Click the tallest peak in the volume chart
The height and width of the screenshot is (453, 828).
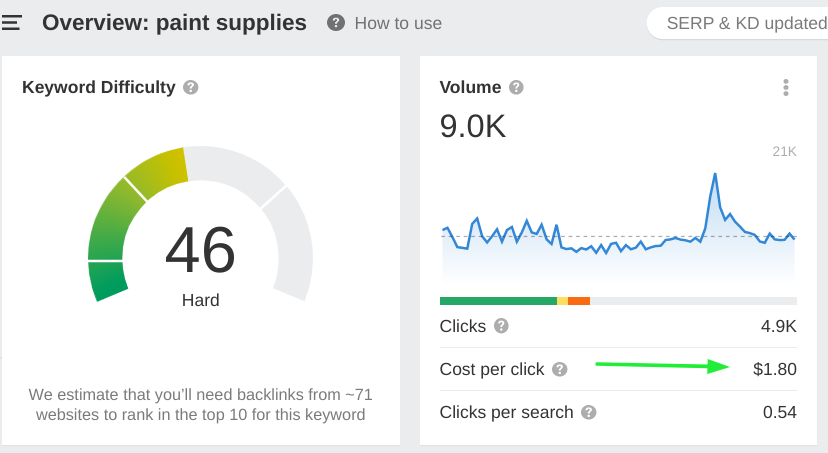pyautogui.click(x=715, y=175)
